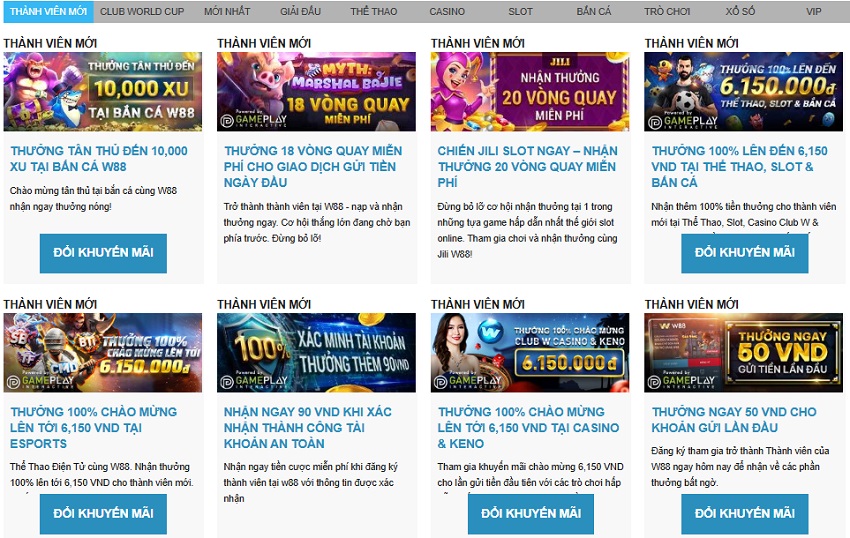The width and height of the screenshot is (850, 538).
Task: Open link Nhận ngay 90 VND khi xác nhận
Action: click(307, 427)
